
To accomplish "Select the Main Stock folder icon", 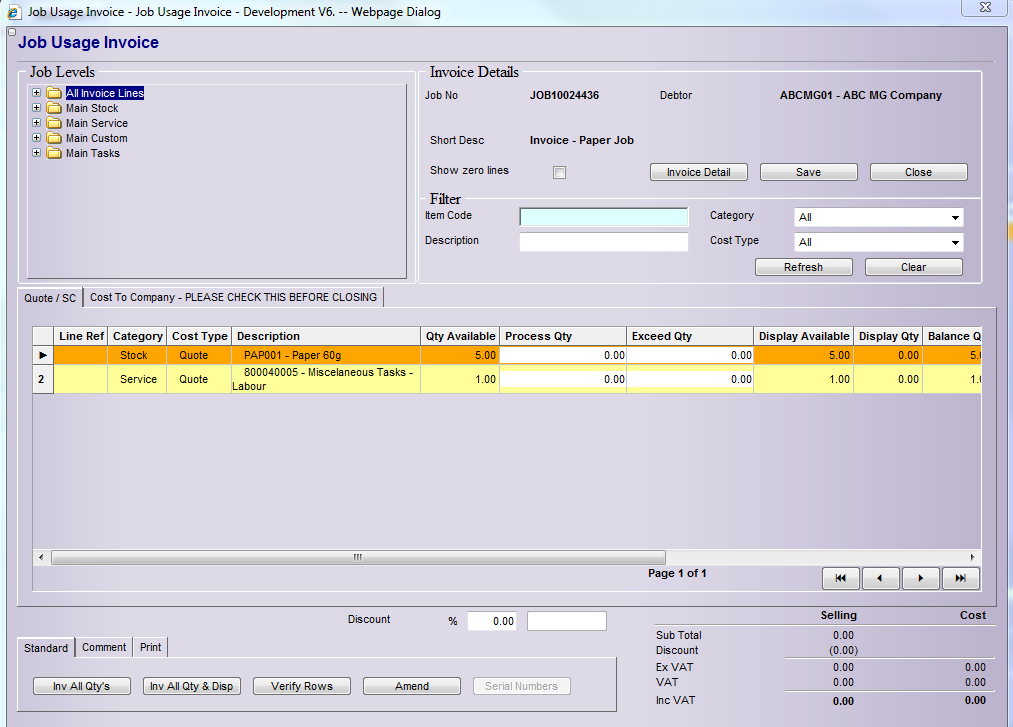I will click(x=54, y=108).
